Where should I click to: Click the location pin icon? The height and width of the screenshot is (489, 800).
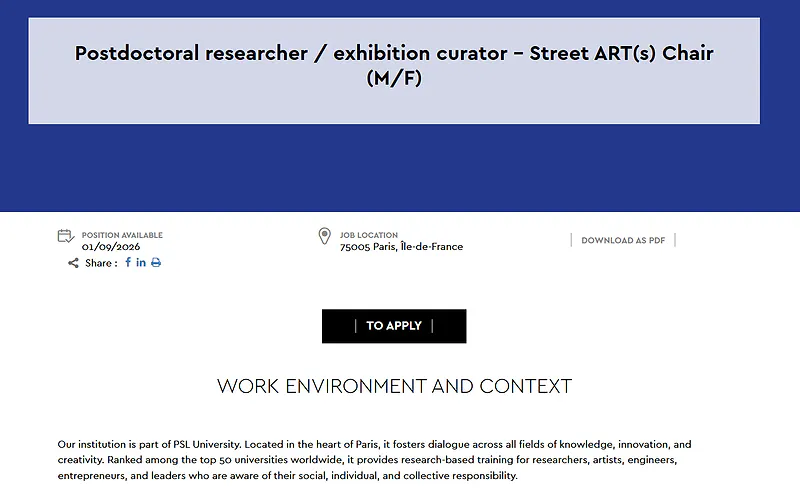(324, 236)
